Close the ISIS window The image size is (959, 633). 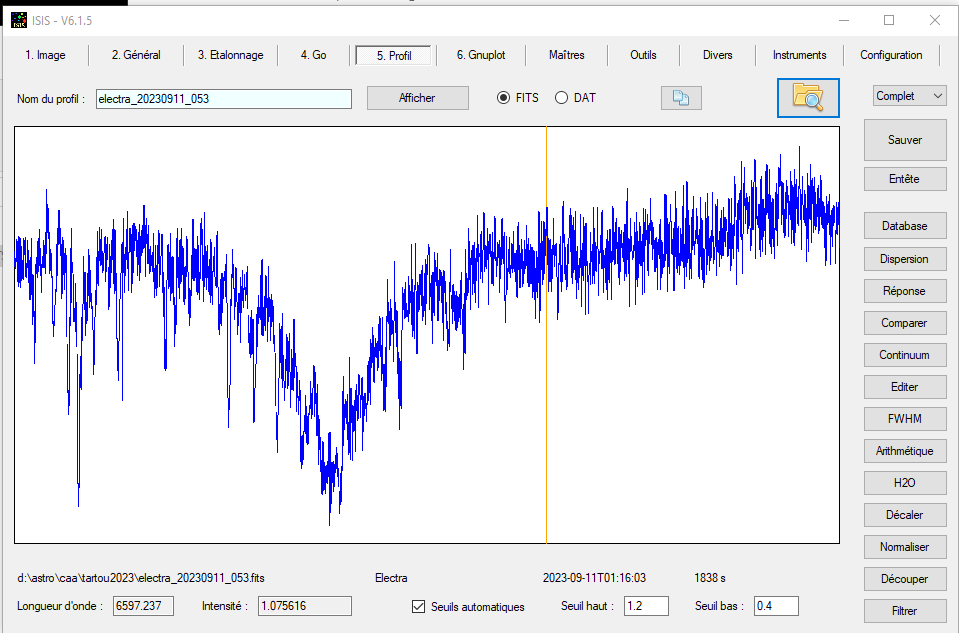point(935,20)
